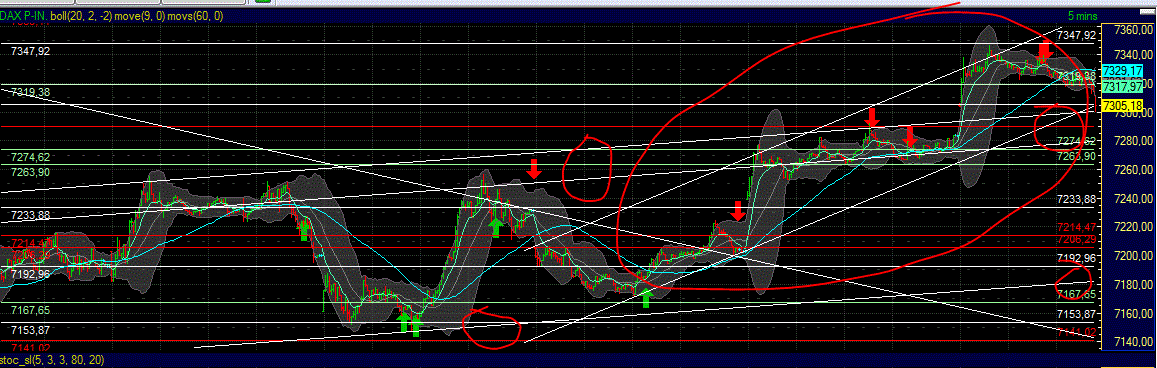1157x368 pixels.
Task: Click the left-side 7167,65 level label
Action: [x=30, y=310]
